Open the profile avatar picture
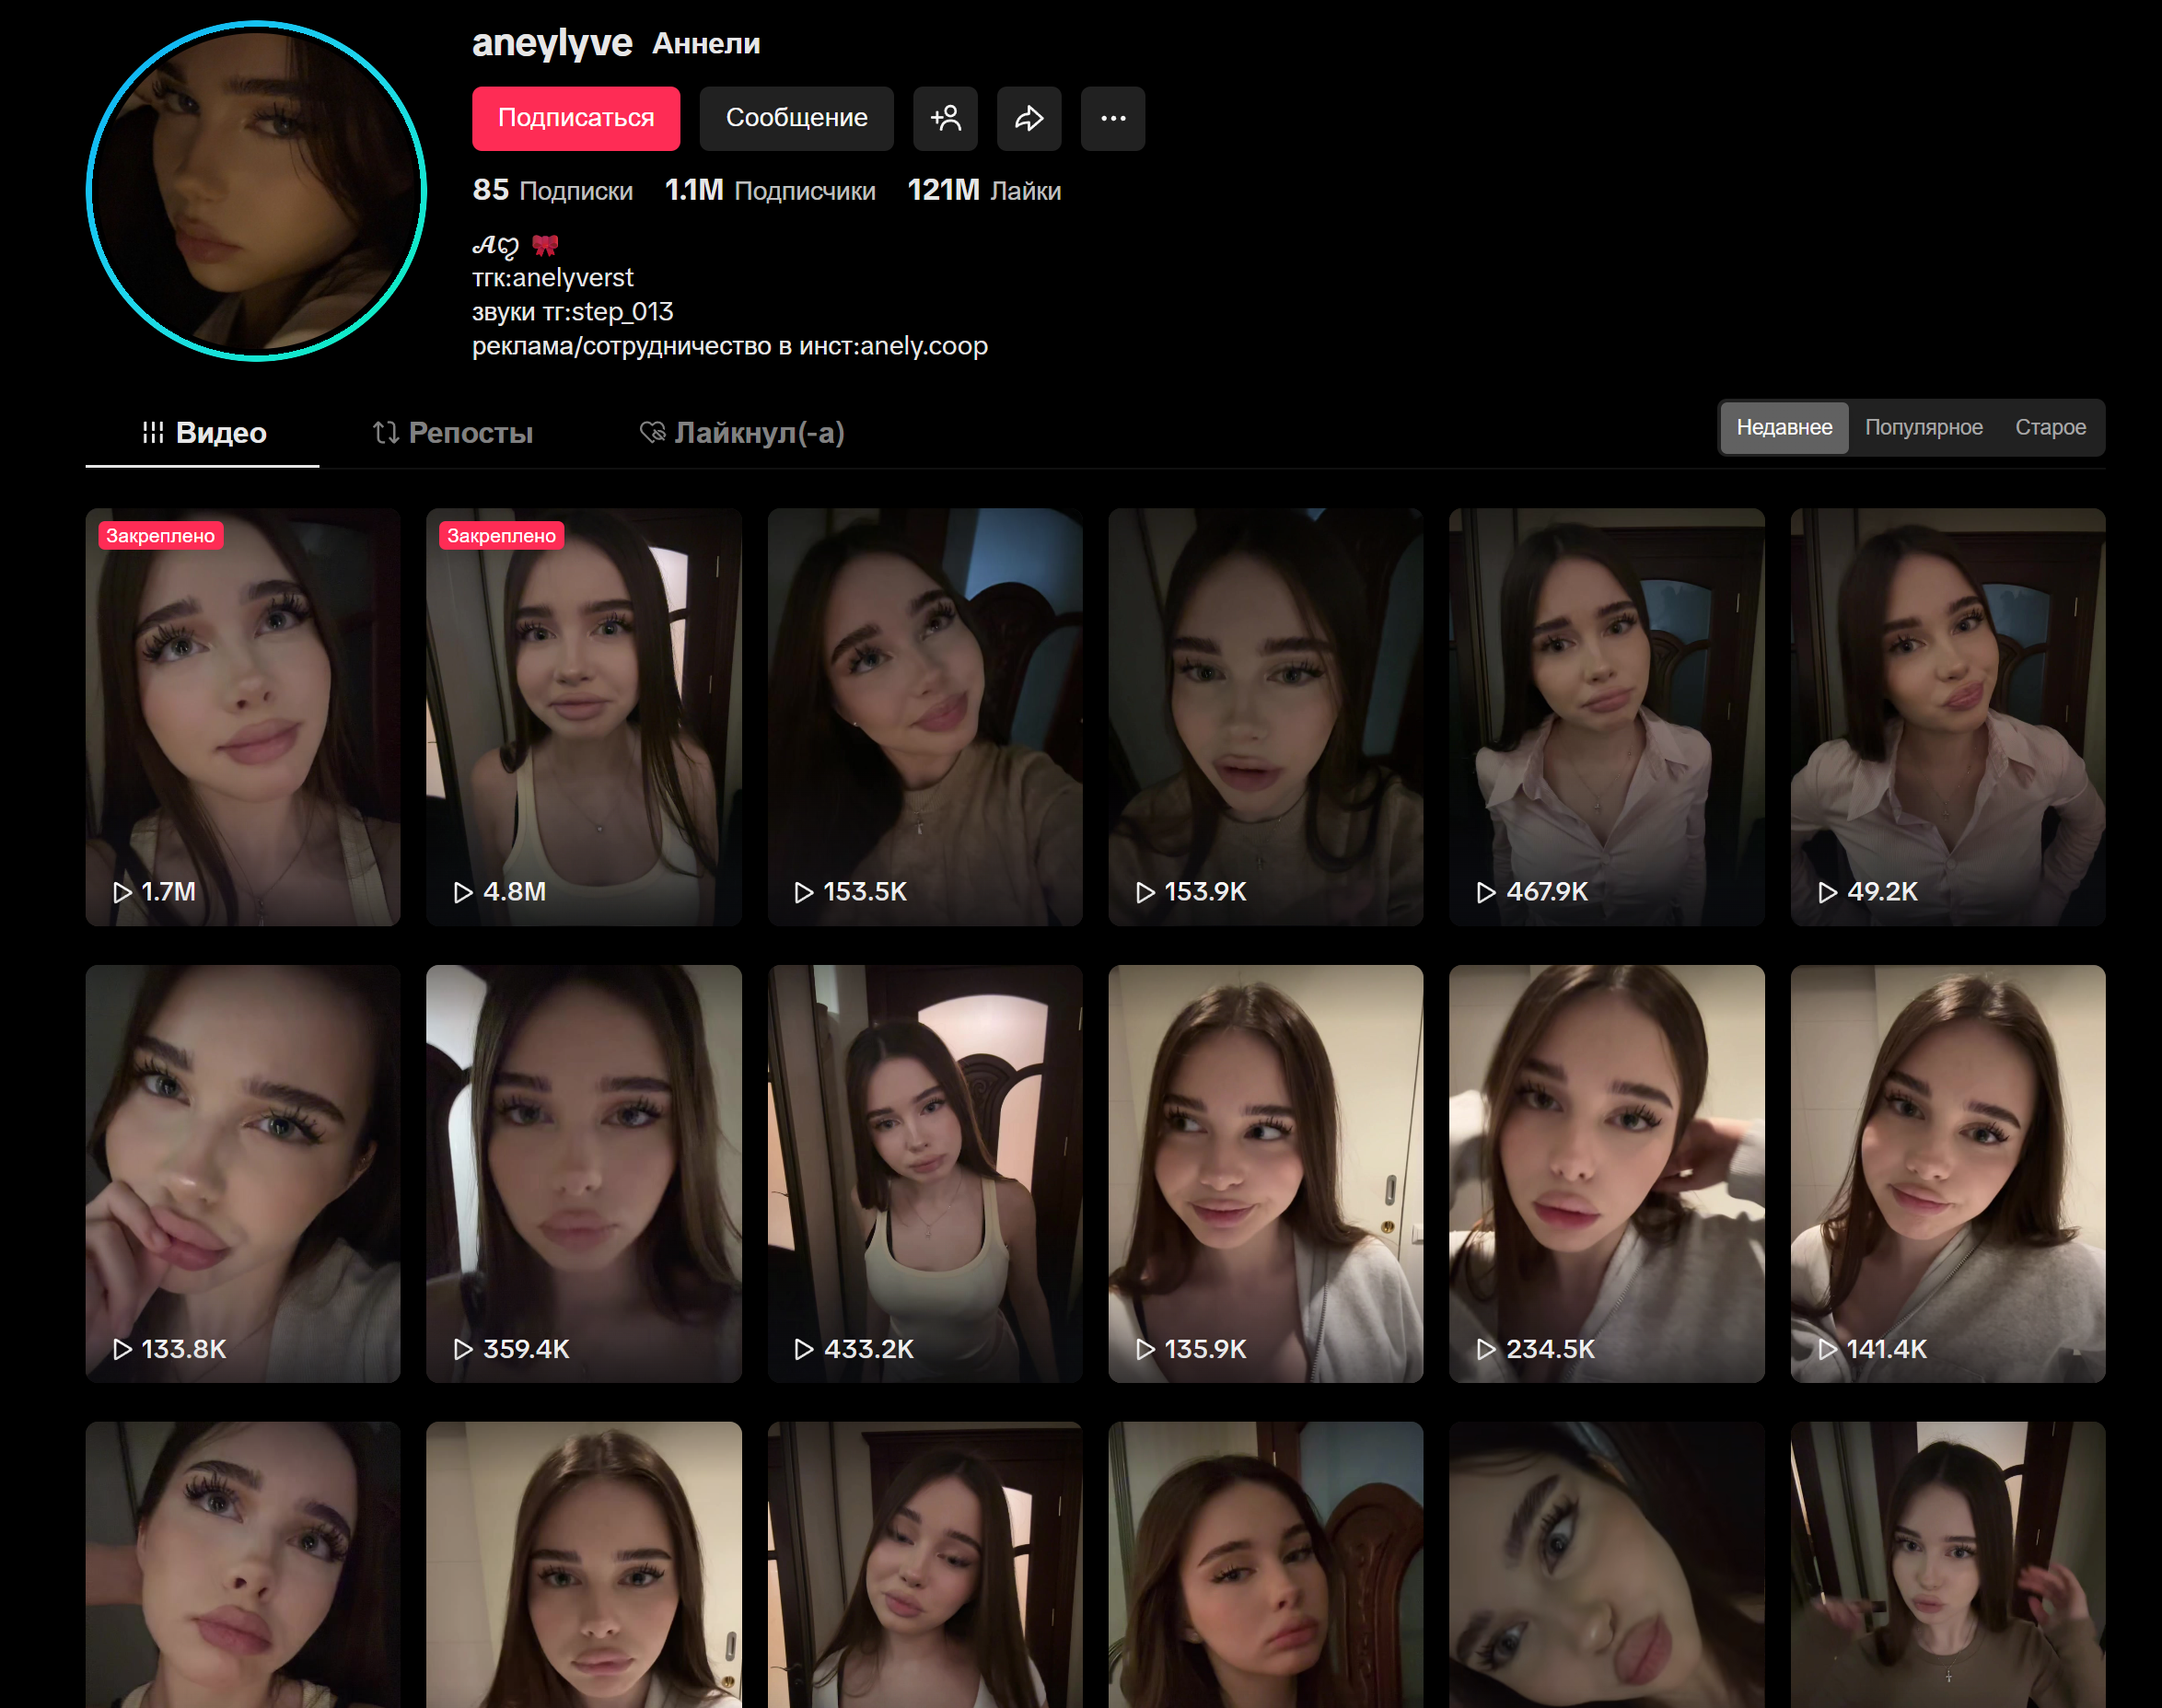This screenshot has width=2162, height=1708. pyautogui.click(x=256, y=191)
